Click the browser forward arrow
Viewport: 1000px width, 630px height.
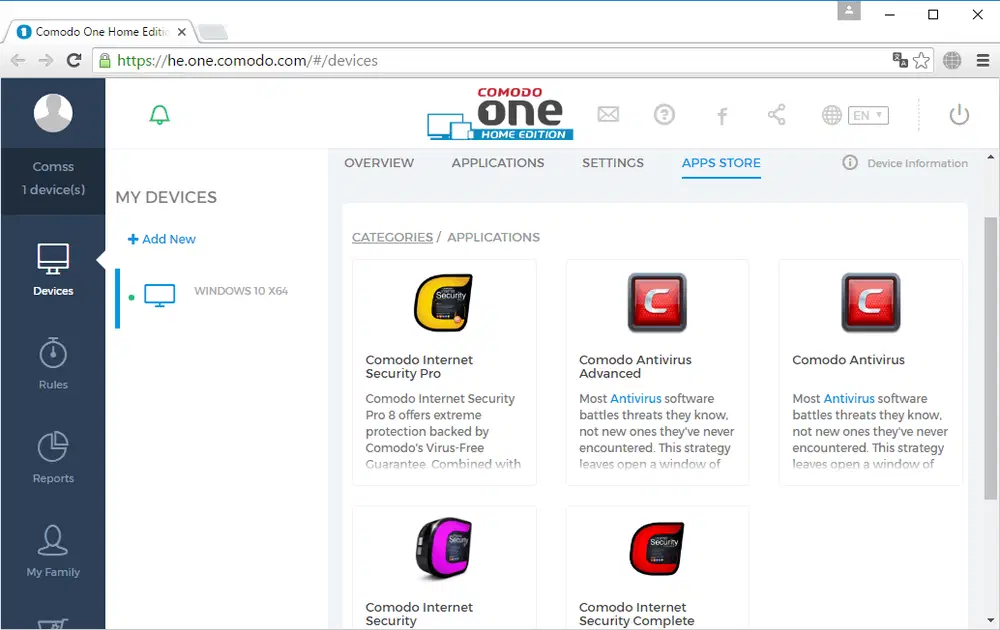pos(45,61)
